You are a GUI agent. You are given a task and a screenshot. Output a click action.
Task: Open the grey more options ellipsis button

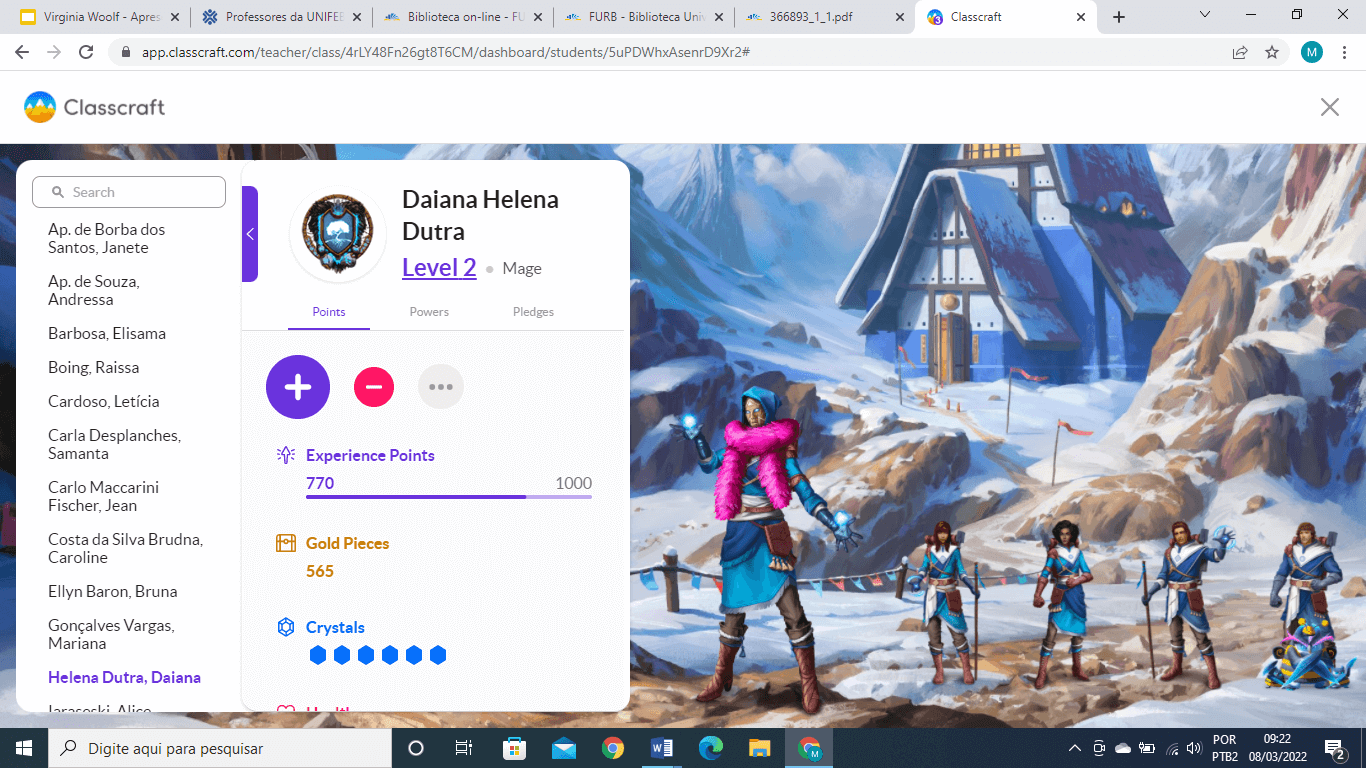(441, 387)
